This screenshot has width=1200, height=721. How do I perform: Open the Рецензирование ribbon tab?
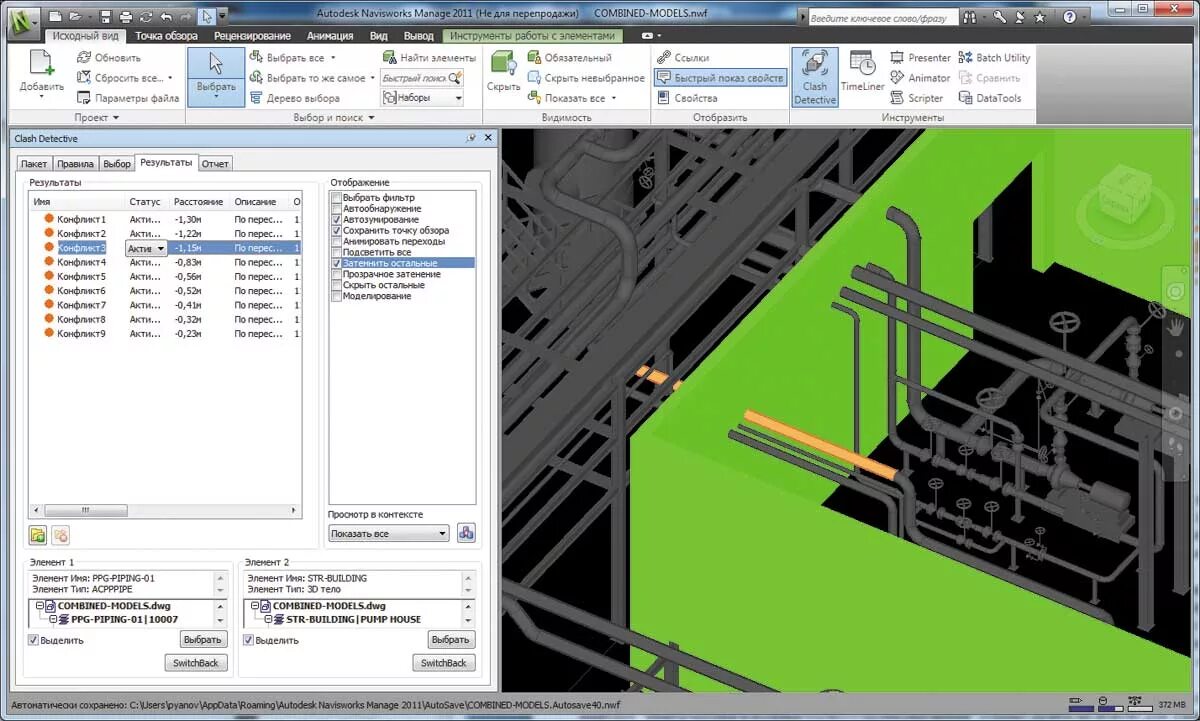(252, 36)
